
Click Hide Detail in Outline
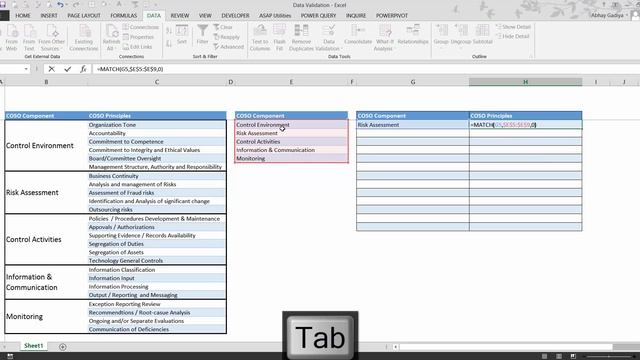pos(512,36)
